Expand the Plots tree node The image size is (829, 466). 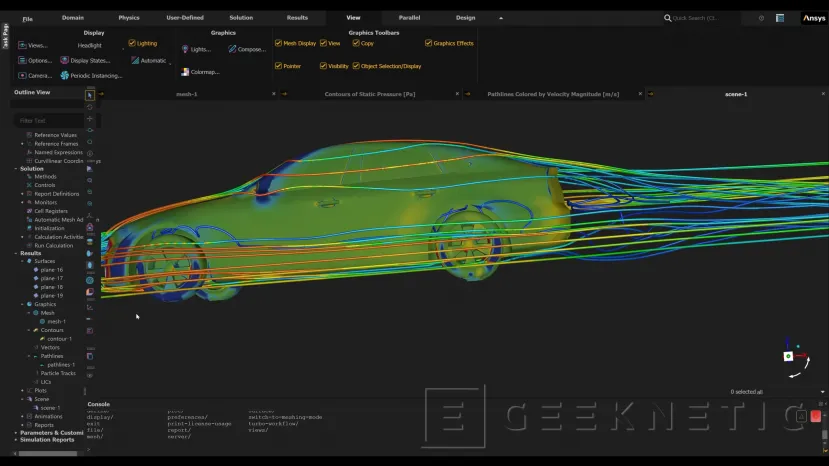22,390
